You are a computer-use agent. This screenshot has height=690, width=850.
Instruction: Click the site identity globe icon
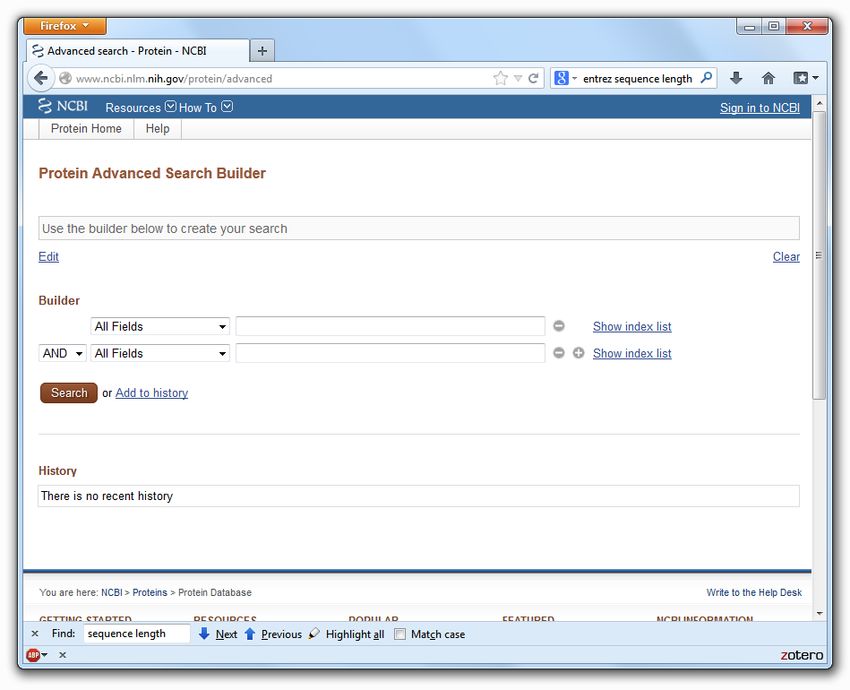click(65, 78)
